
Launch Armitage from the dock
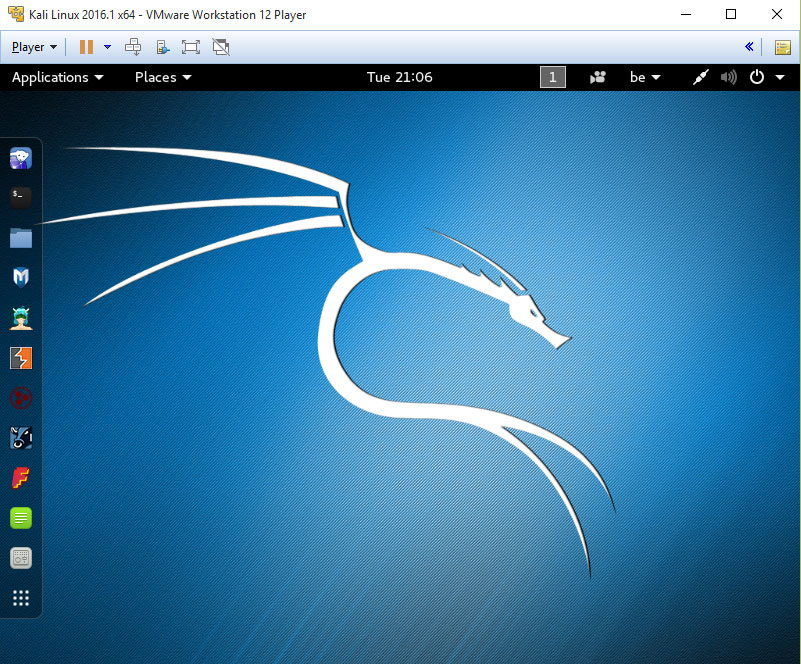click(x=21, y=318)
